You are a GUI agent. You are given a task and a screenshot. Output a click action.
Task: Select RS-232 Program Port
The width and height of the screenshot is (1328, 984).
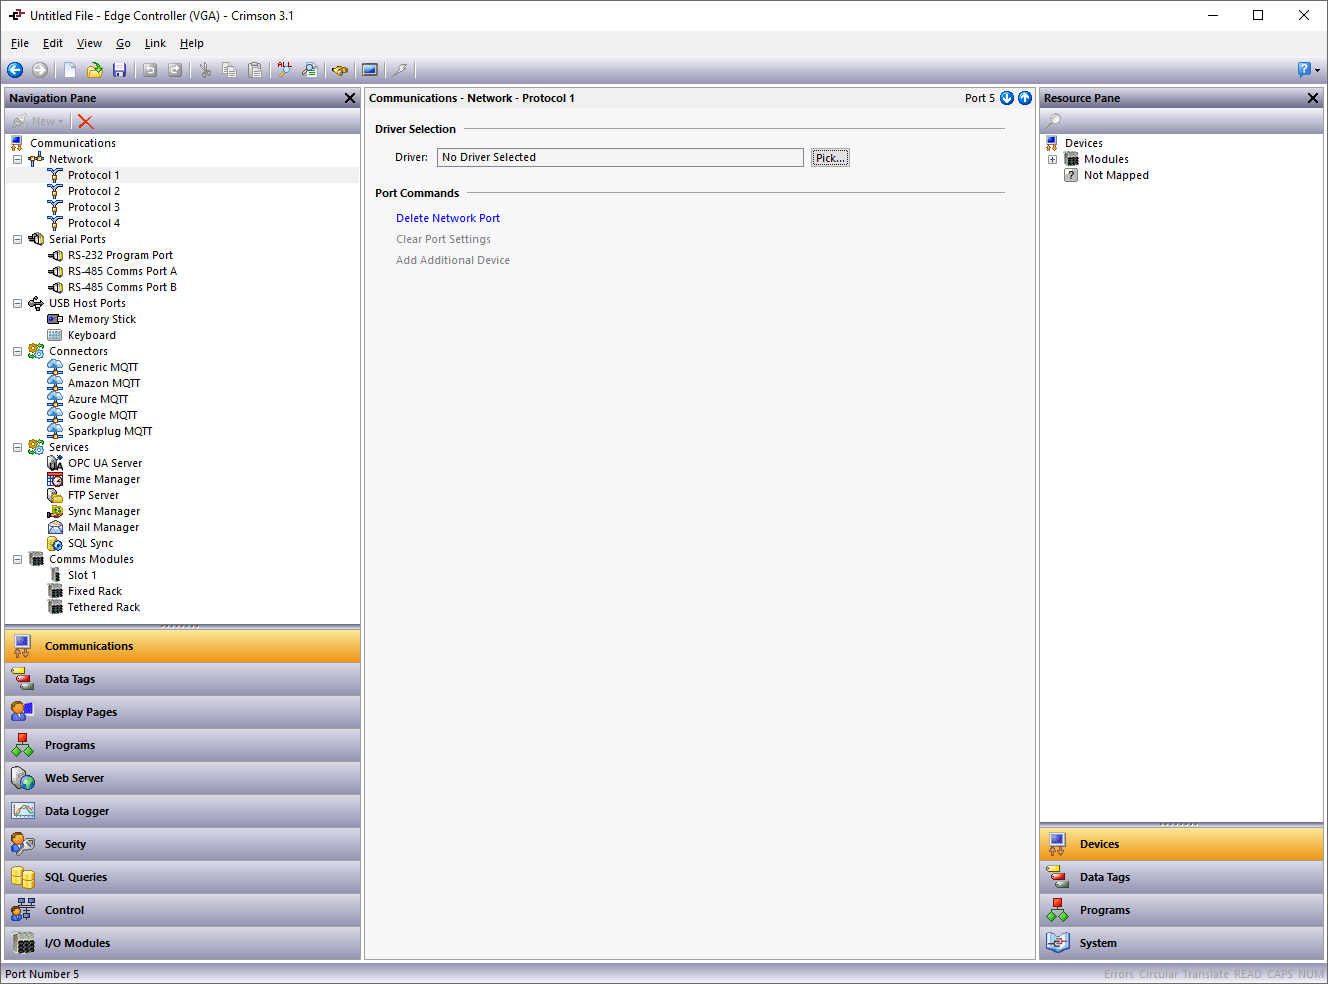[x=120, y=255]
